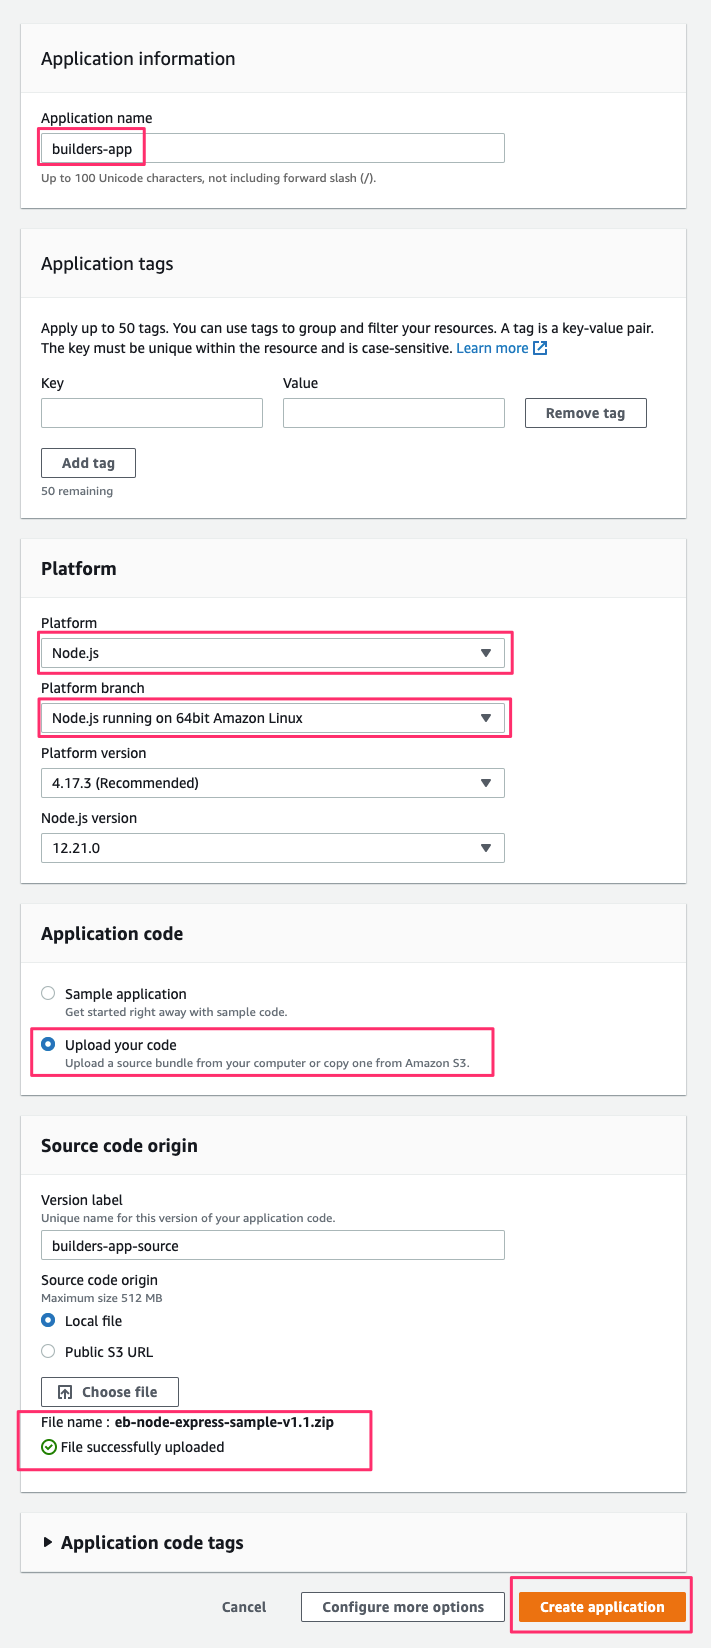Open the Node.js version 12.21.0 dropdown

[273, 848]
